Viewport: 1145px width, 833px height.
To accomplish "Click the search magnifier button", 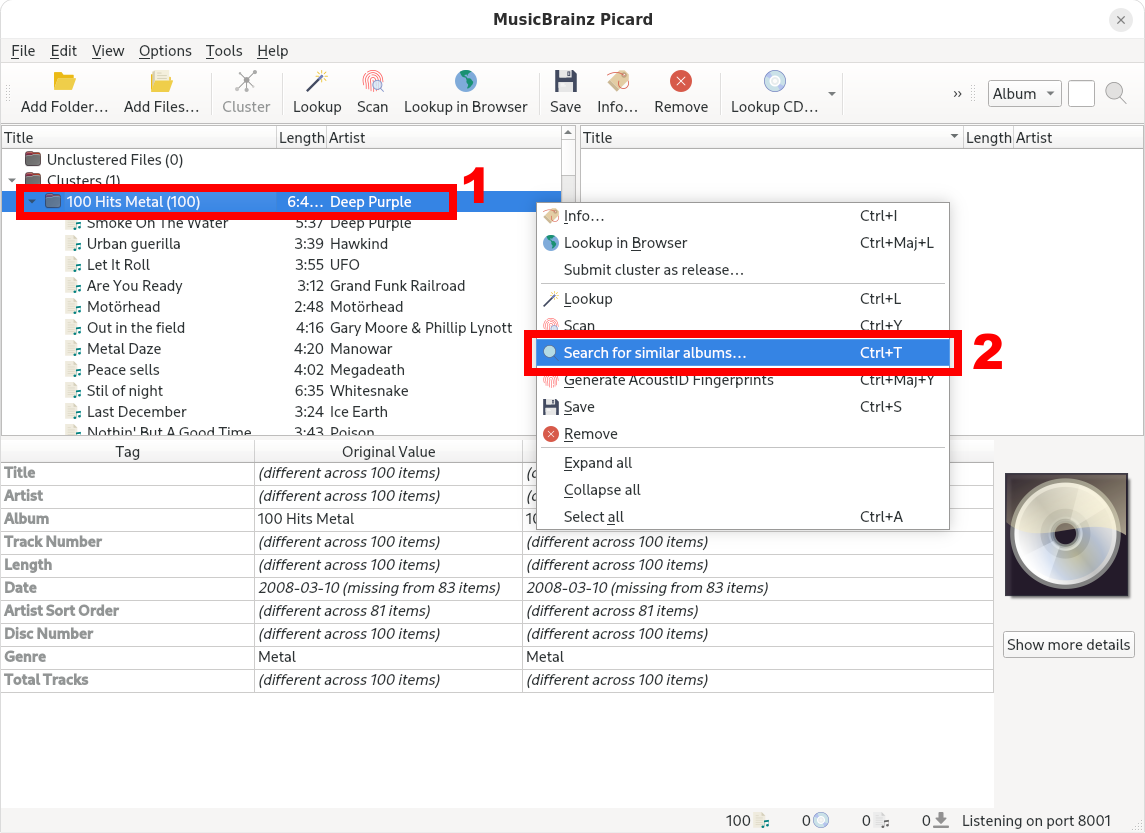I will click(1115, 94).
